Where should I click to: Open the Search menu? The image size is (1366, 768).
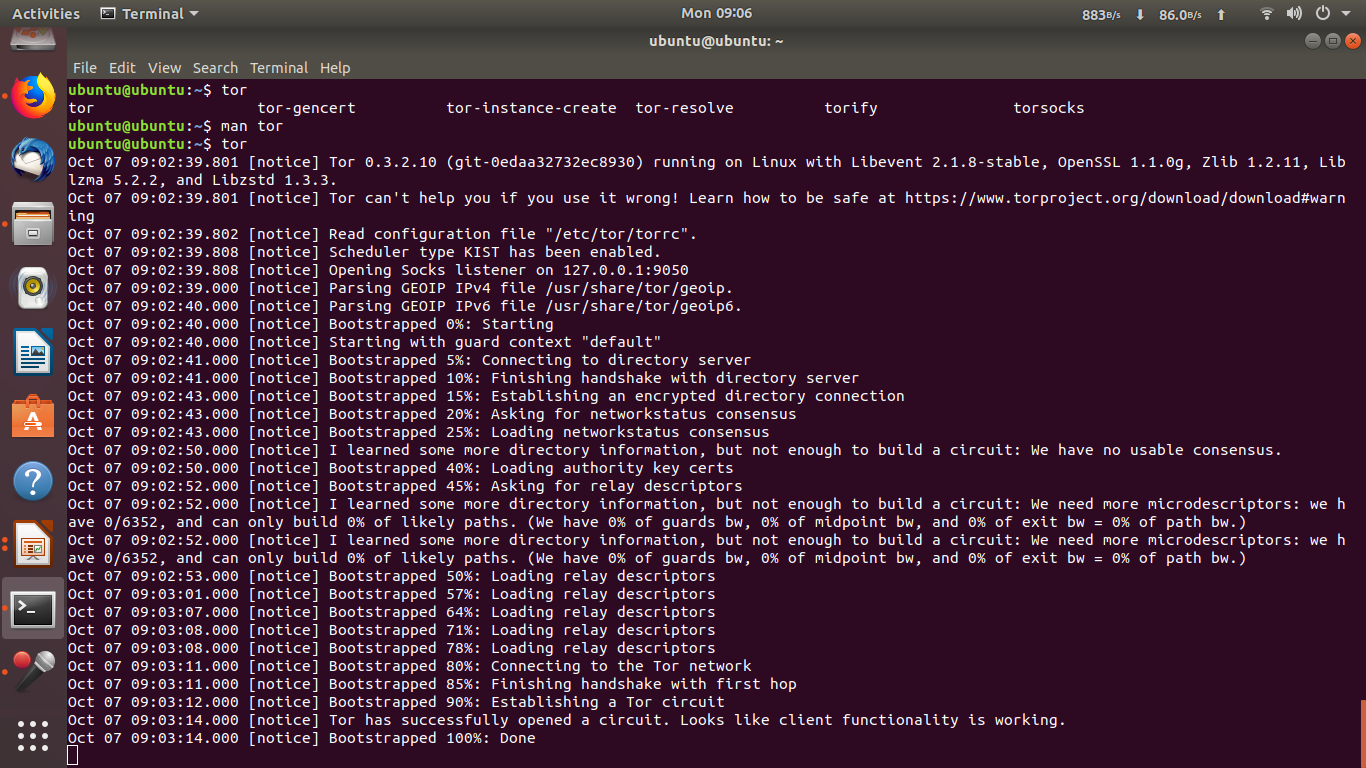(x=215, y=68)
